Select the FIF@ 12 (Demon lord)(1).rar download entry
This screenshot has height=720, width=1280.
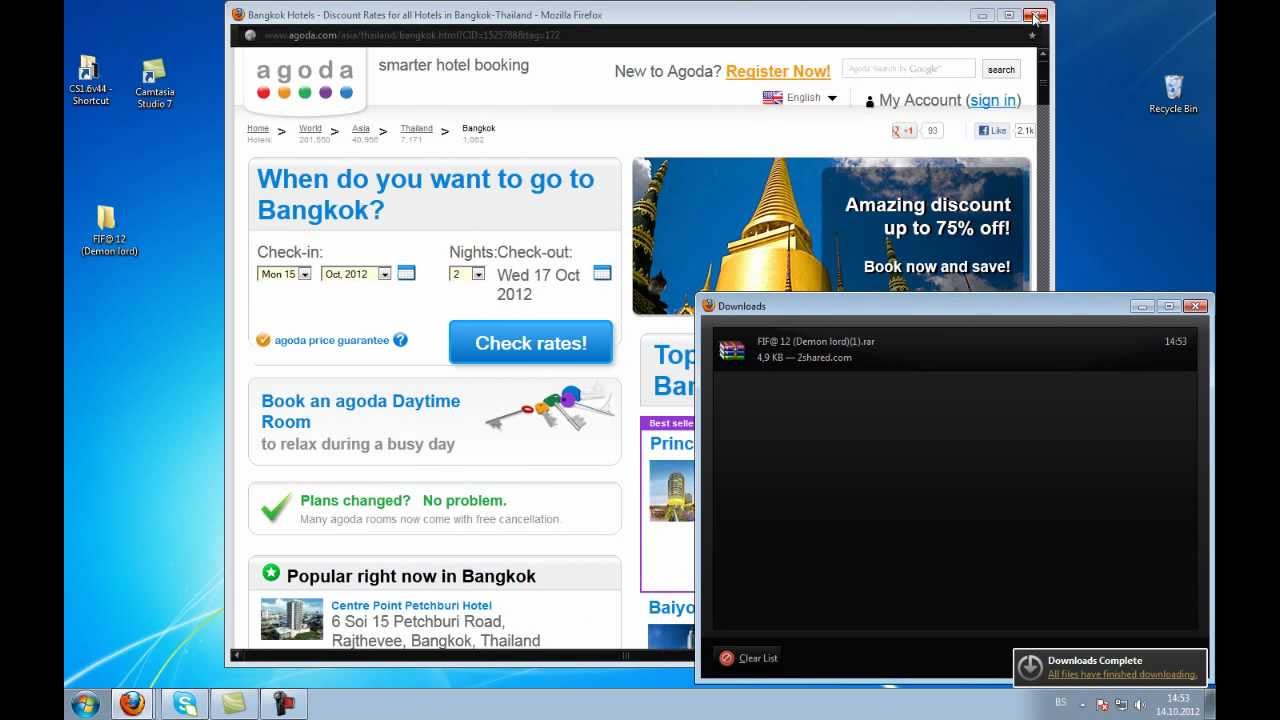coord(955,350)
